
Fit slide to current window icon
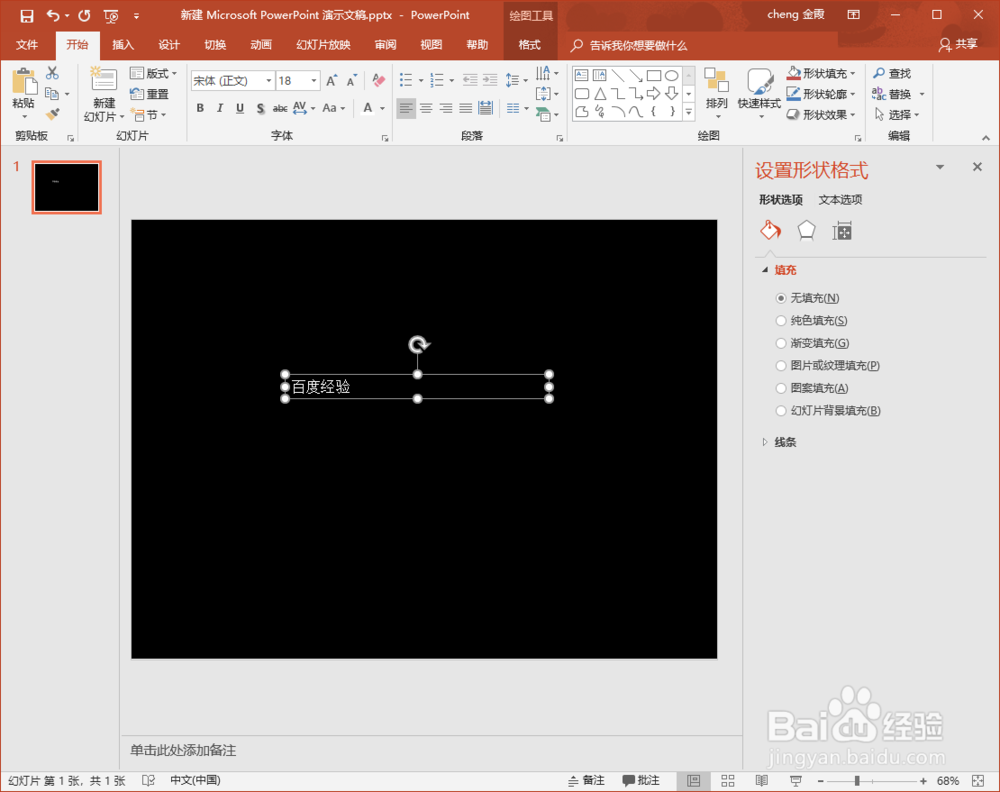(x=978, y=781)
